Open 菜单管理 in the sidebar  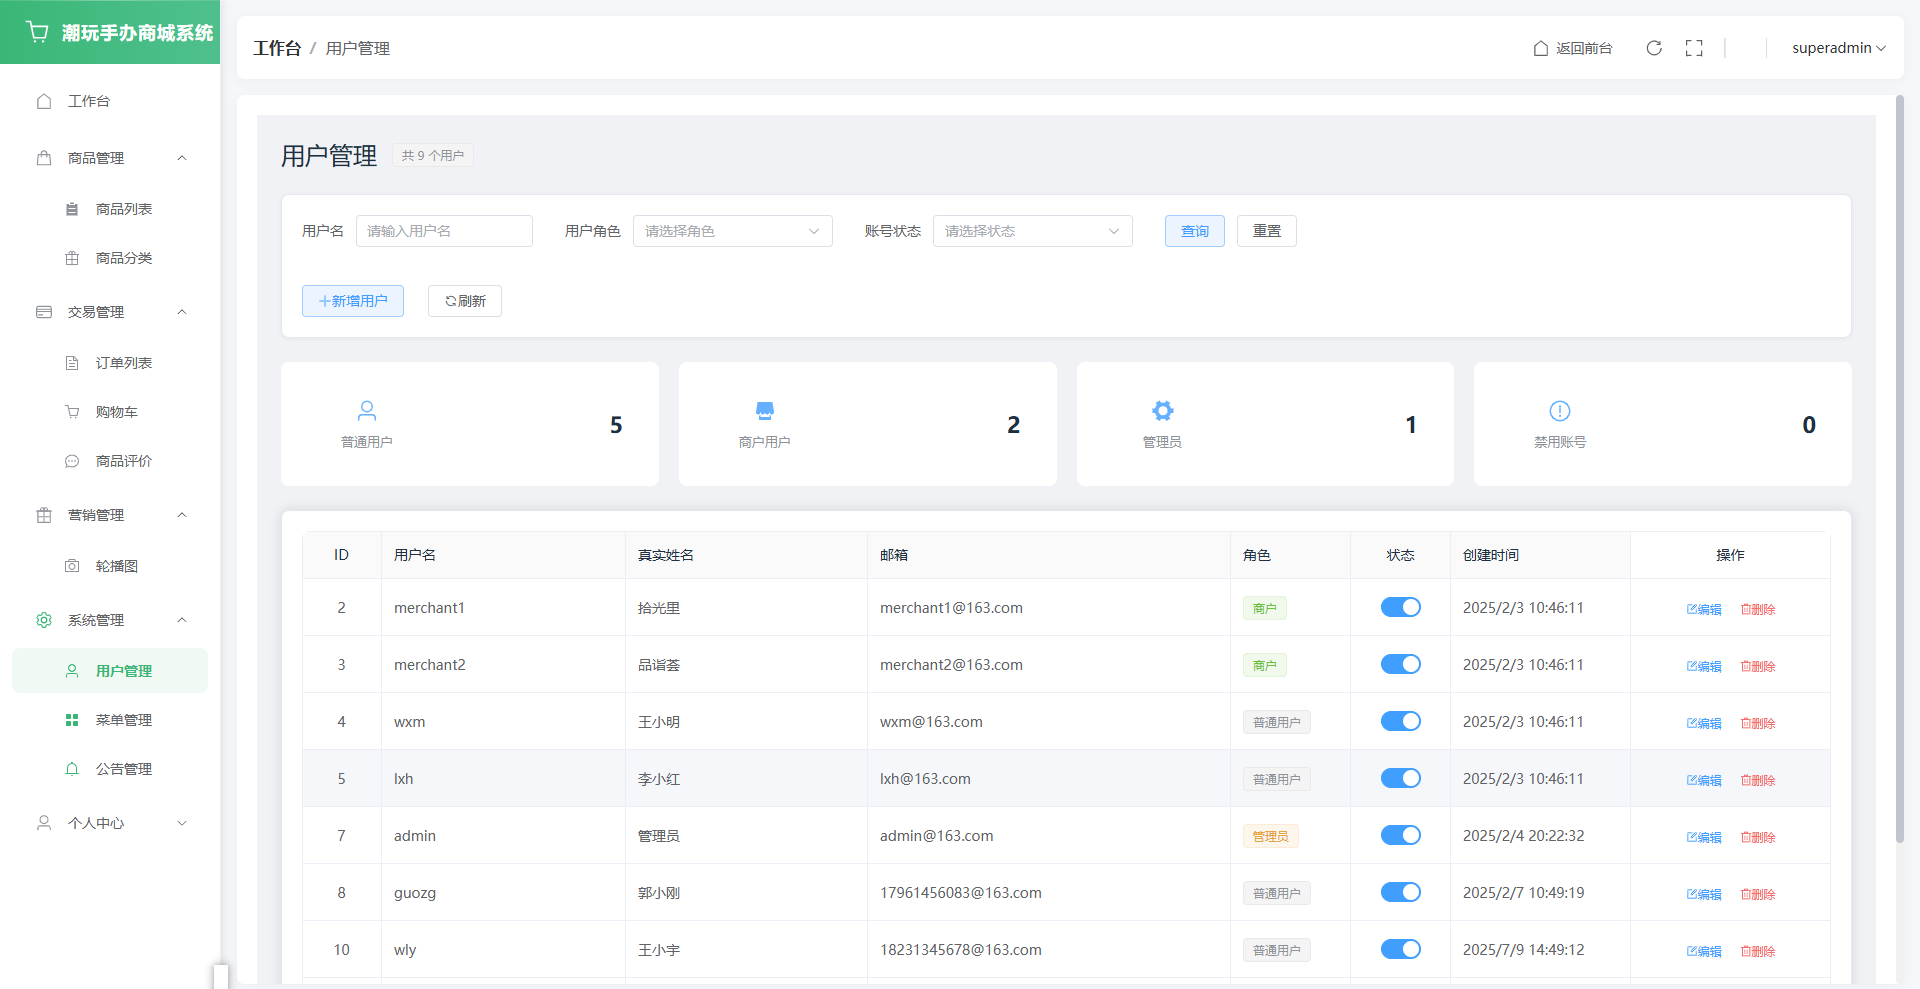[123, 720]
